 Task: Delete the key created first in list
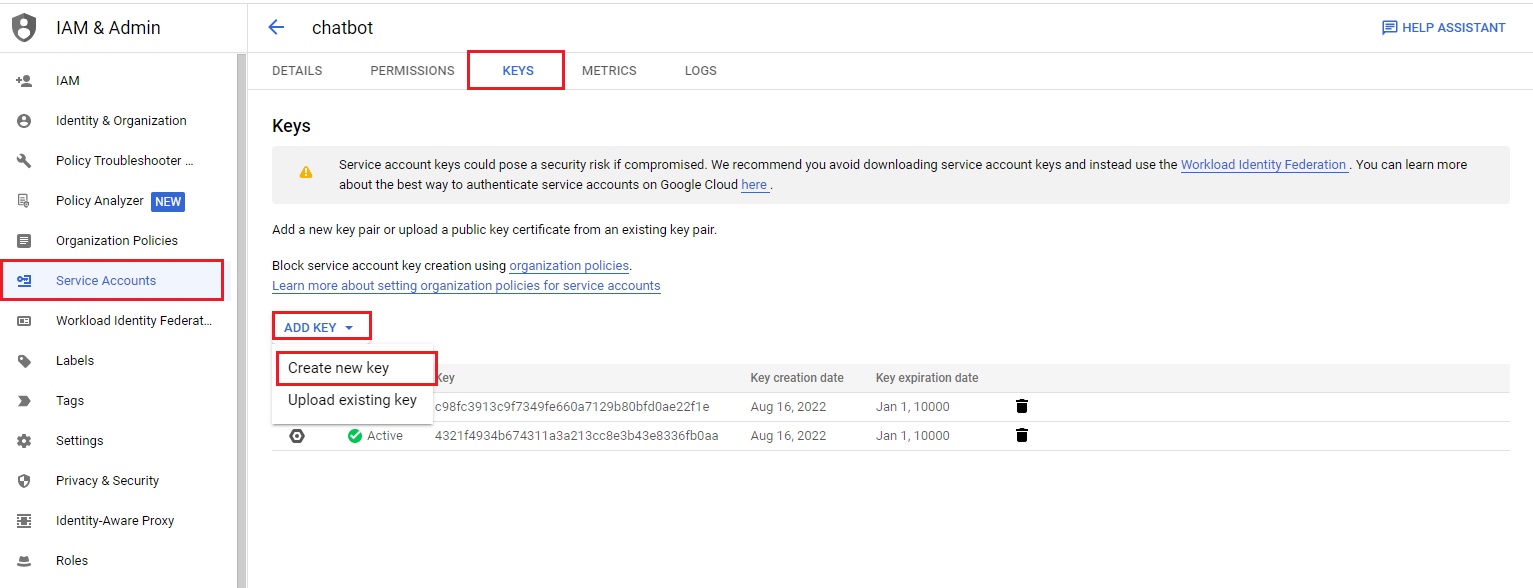pos(1021,406)
